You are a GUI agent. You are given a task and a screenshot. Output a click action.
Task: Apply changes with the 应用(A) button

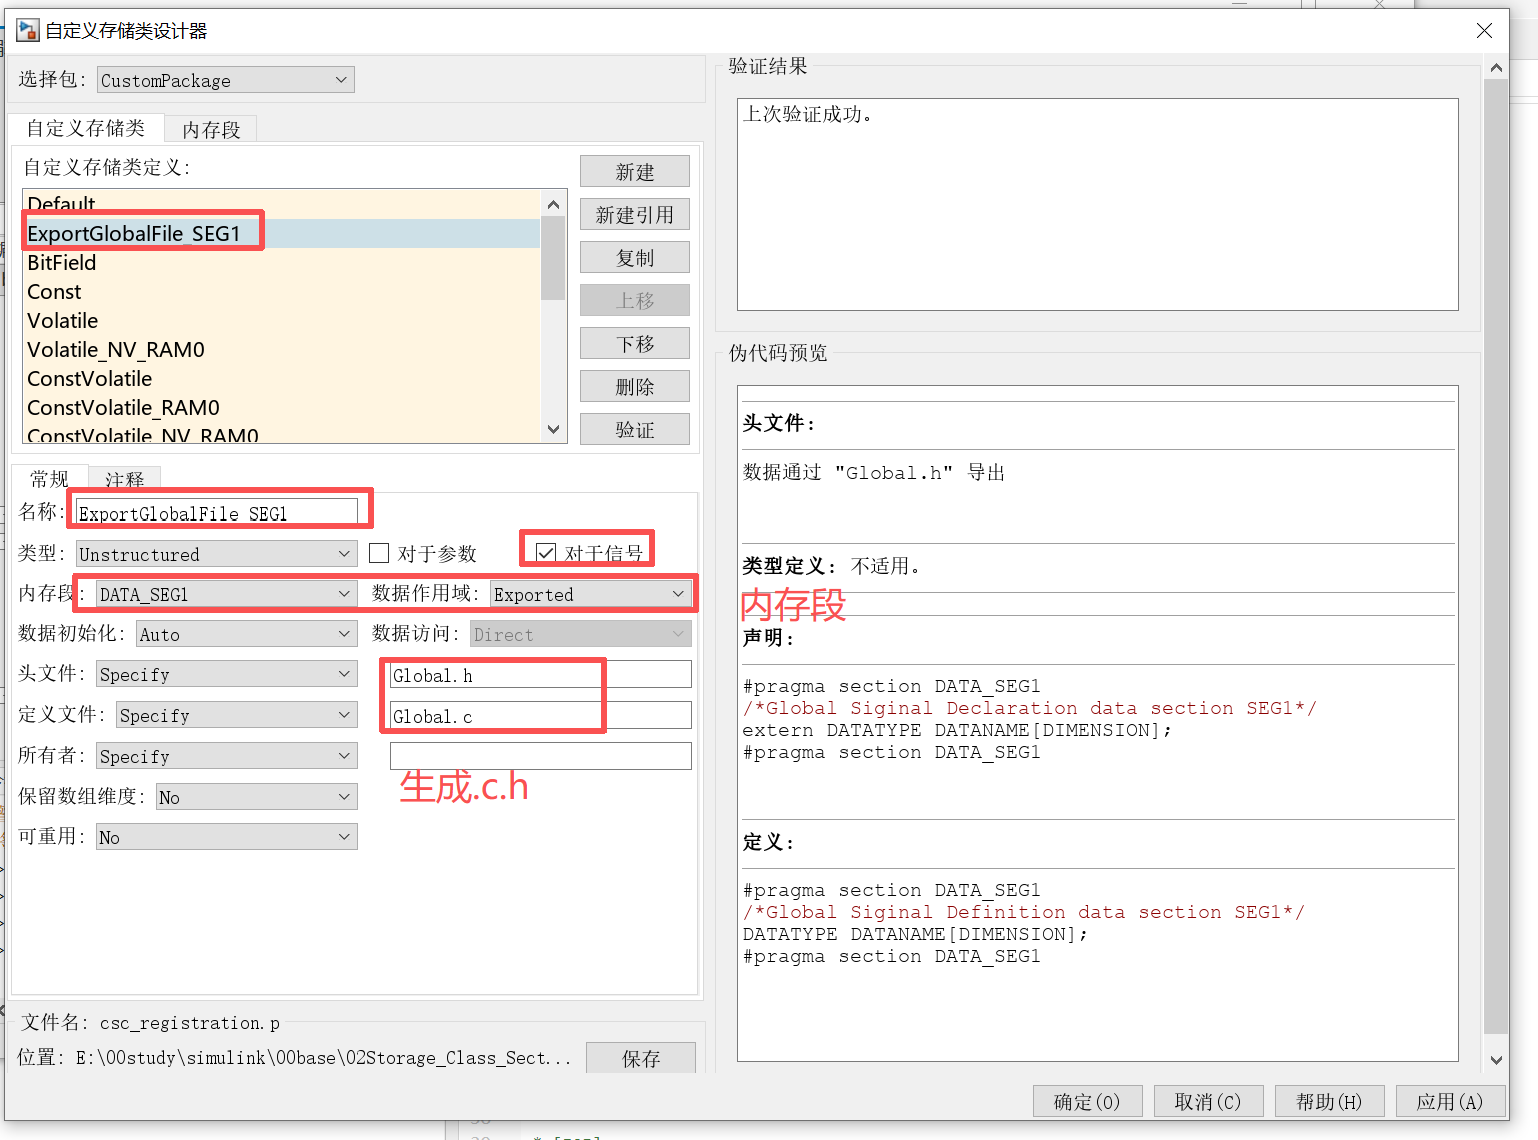[x=1450, y=1101]
